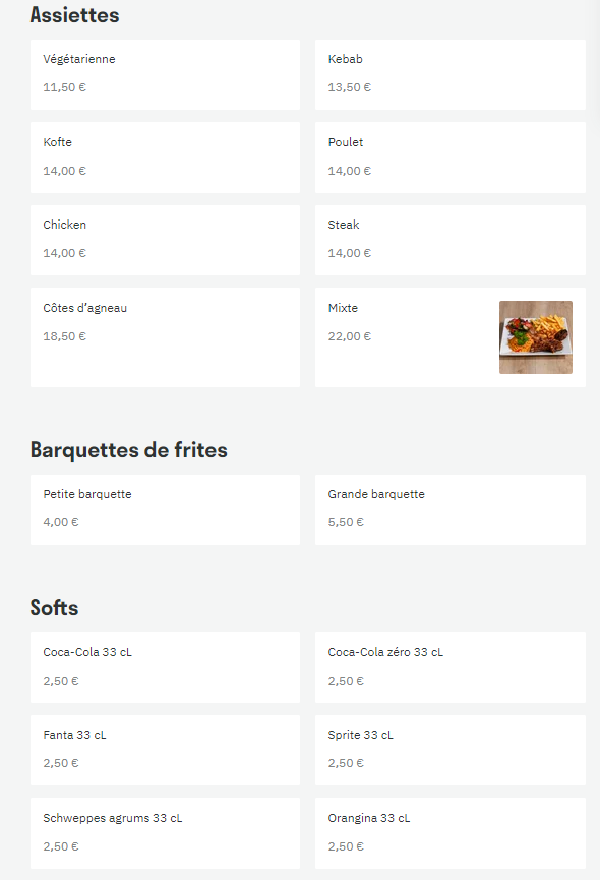Viewport: 600px width, 880px height.
Task: Select the Sprite 33 cL item
Action: pyautogui.click(x=450, y=750)
